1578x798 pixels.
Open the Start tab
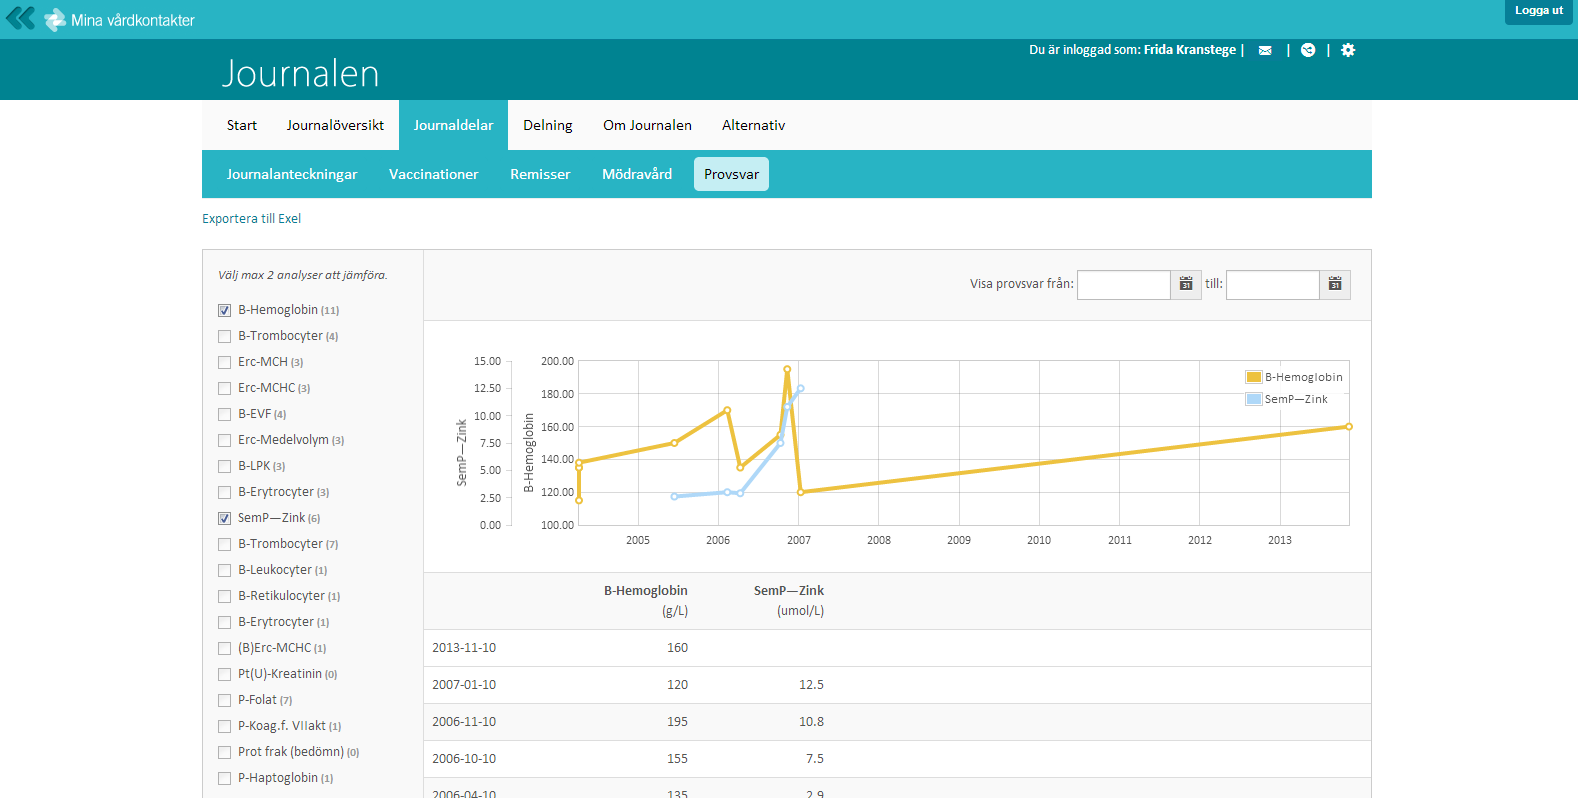[x=242, y=125]
